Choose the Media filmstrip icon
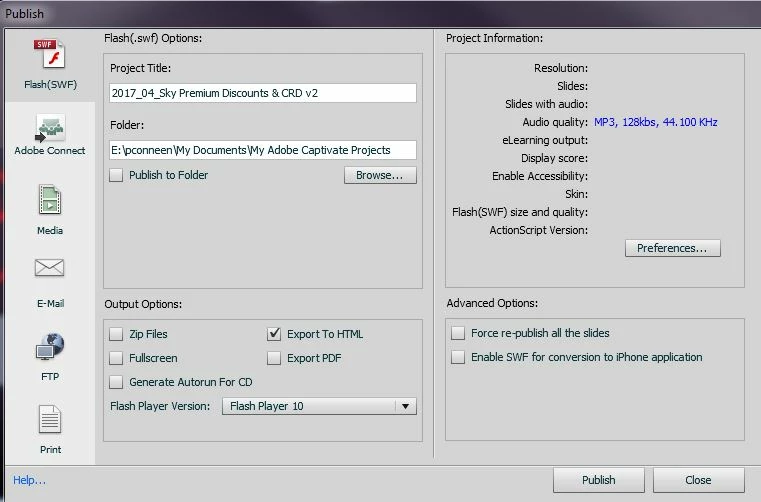761x502 pixels. pos(50,200)
